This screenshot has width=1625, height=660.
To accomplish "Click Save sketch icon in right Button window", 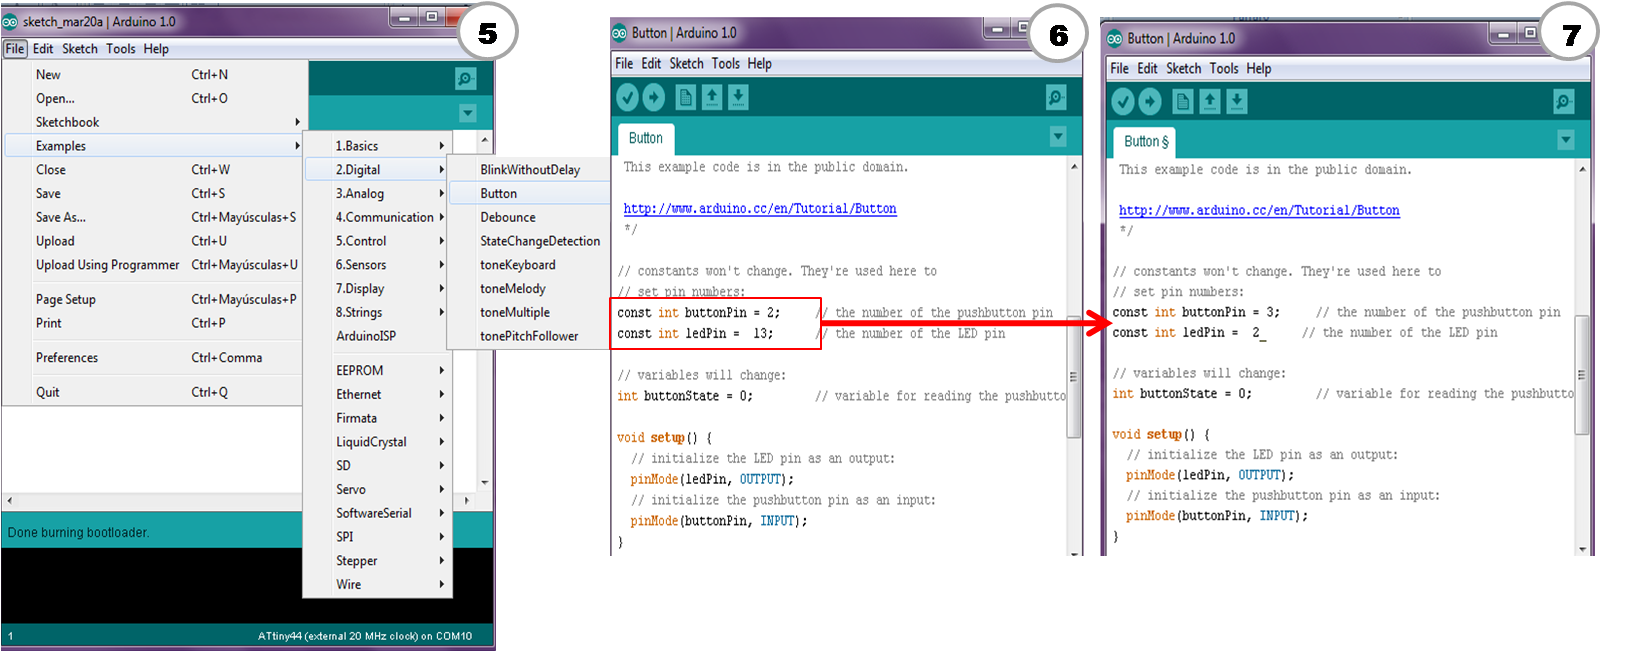I will pyautogui.click(x=1237, y=101).
